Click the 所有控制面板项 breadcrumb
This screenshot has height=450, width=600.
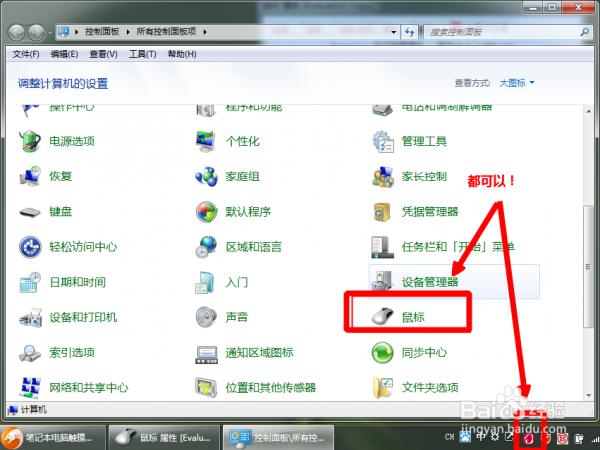166,31
